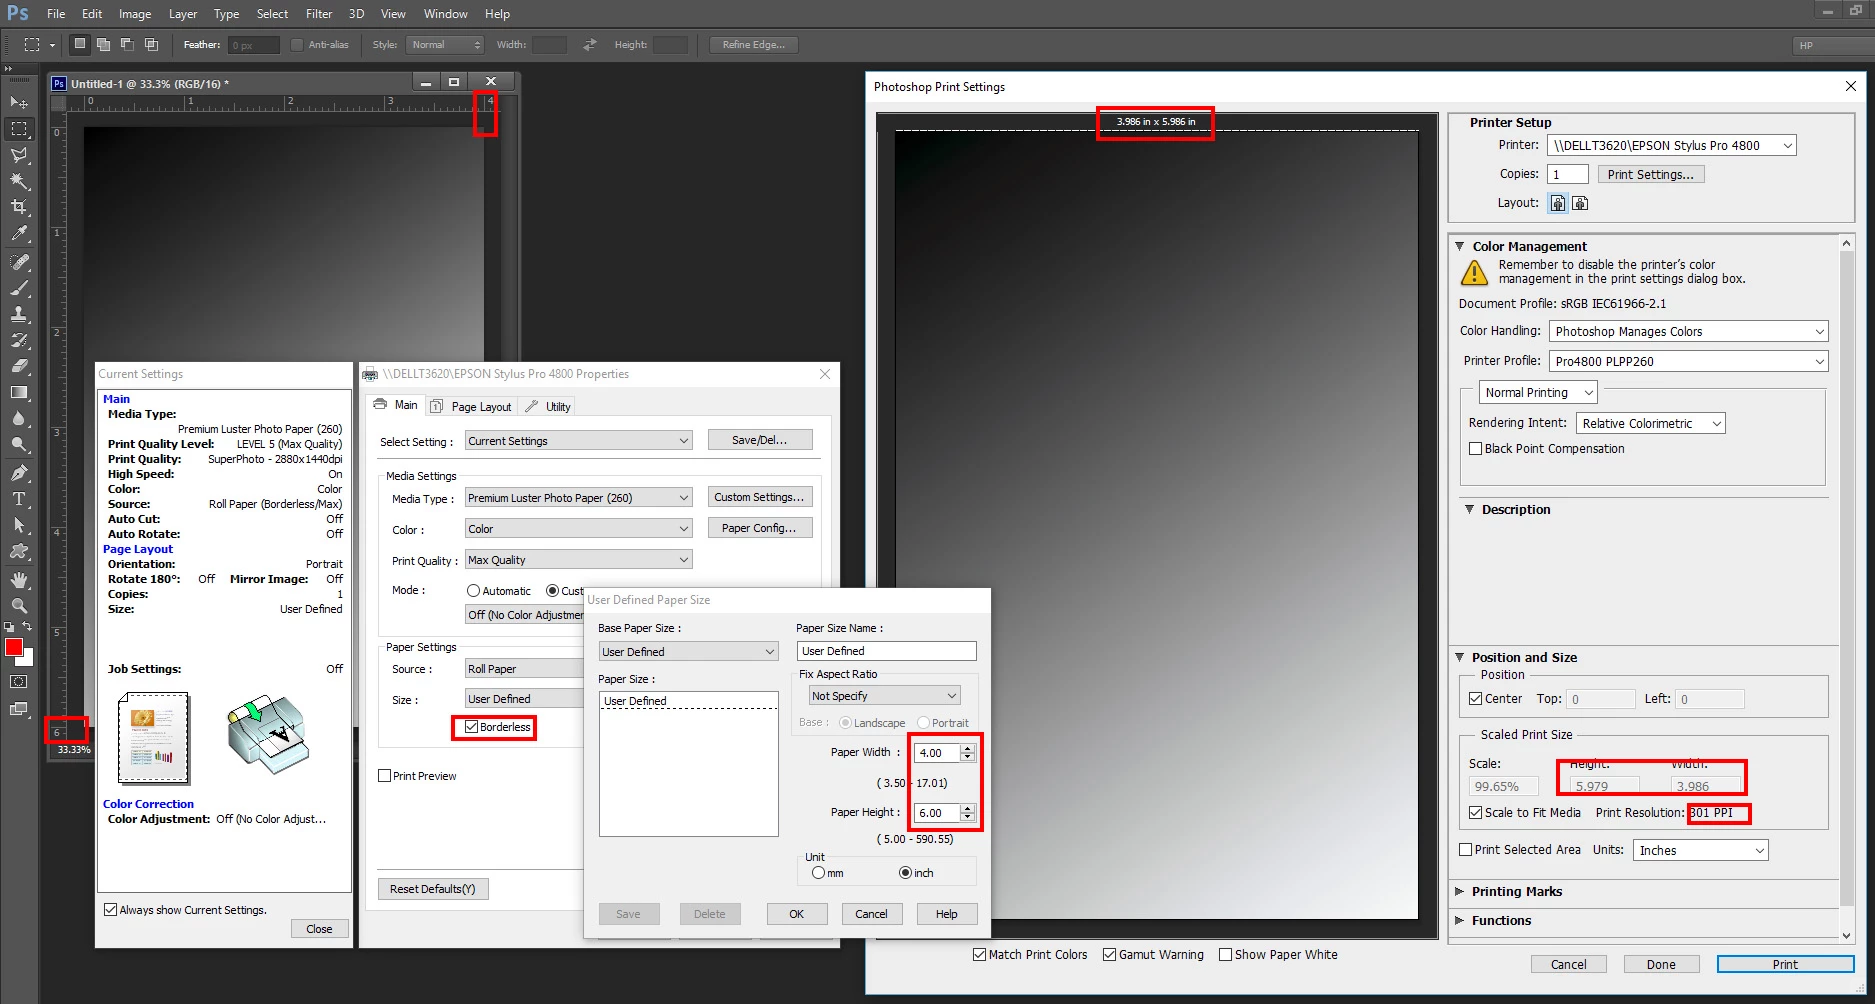Uncheck Always show Current Settings
The width and height of the screenshot is (1875, 1004).
(x=111, y=910)
